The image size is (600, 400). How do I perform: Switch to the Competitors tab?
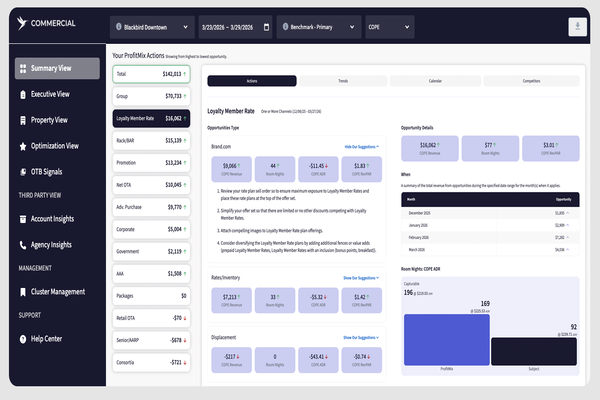click(x=531, y=79)
